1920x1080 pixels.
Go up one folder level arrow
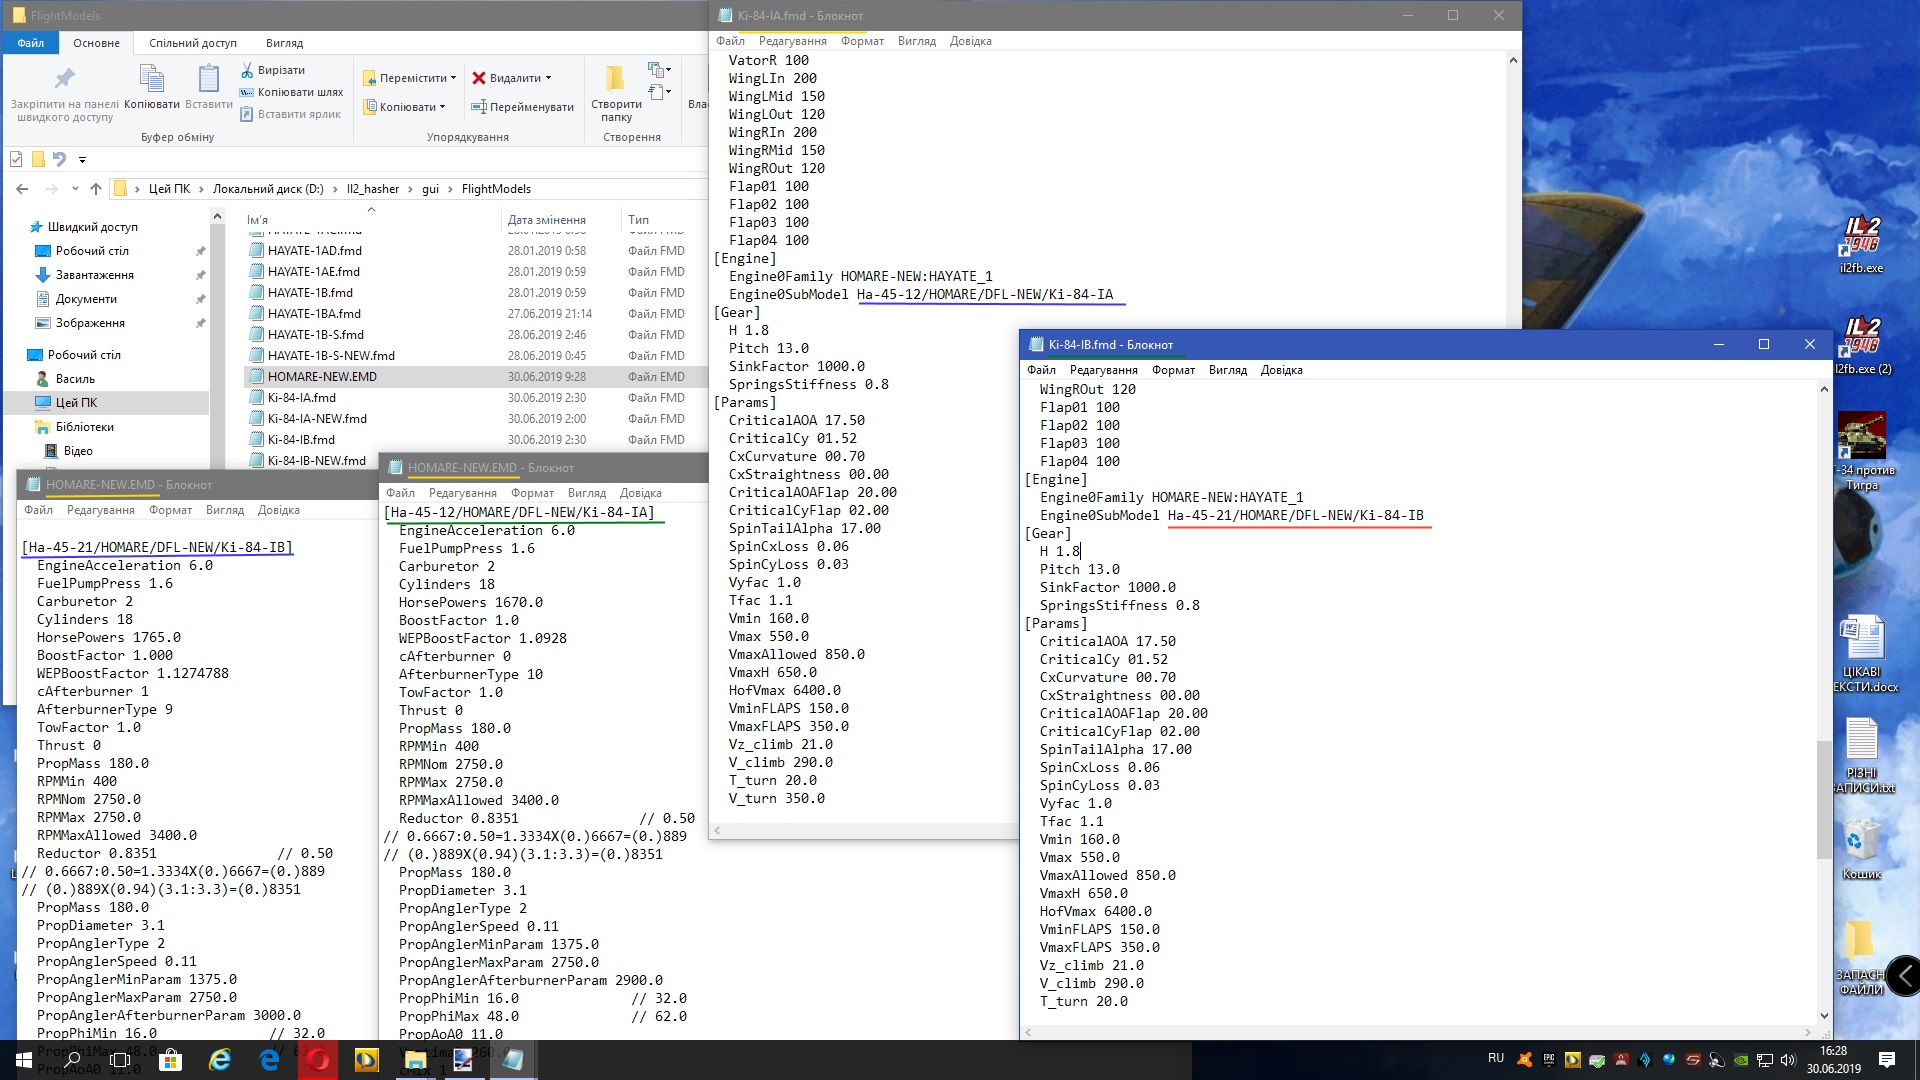(96, 189)
